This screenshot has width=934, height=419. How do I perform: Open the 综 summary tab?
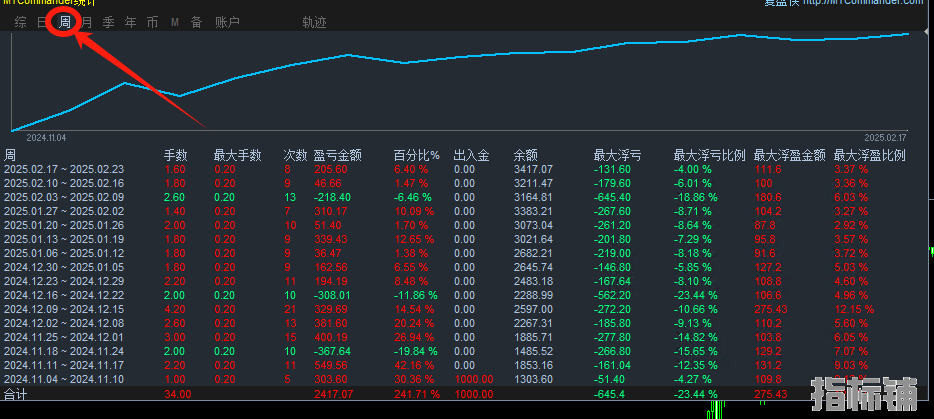point(21,22)
